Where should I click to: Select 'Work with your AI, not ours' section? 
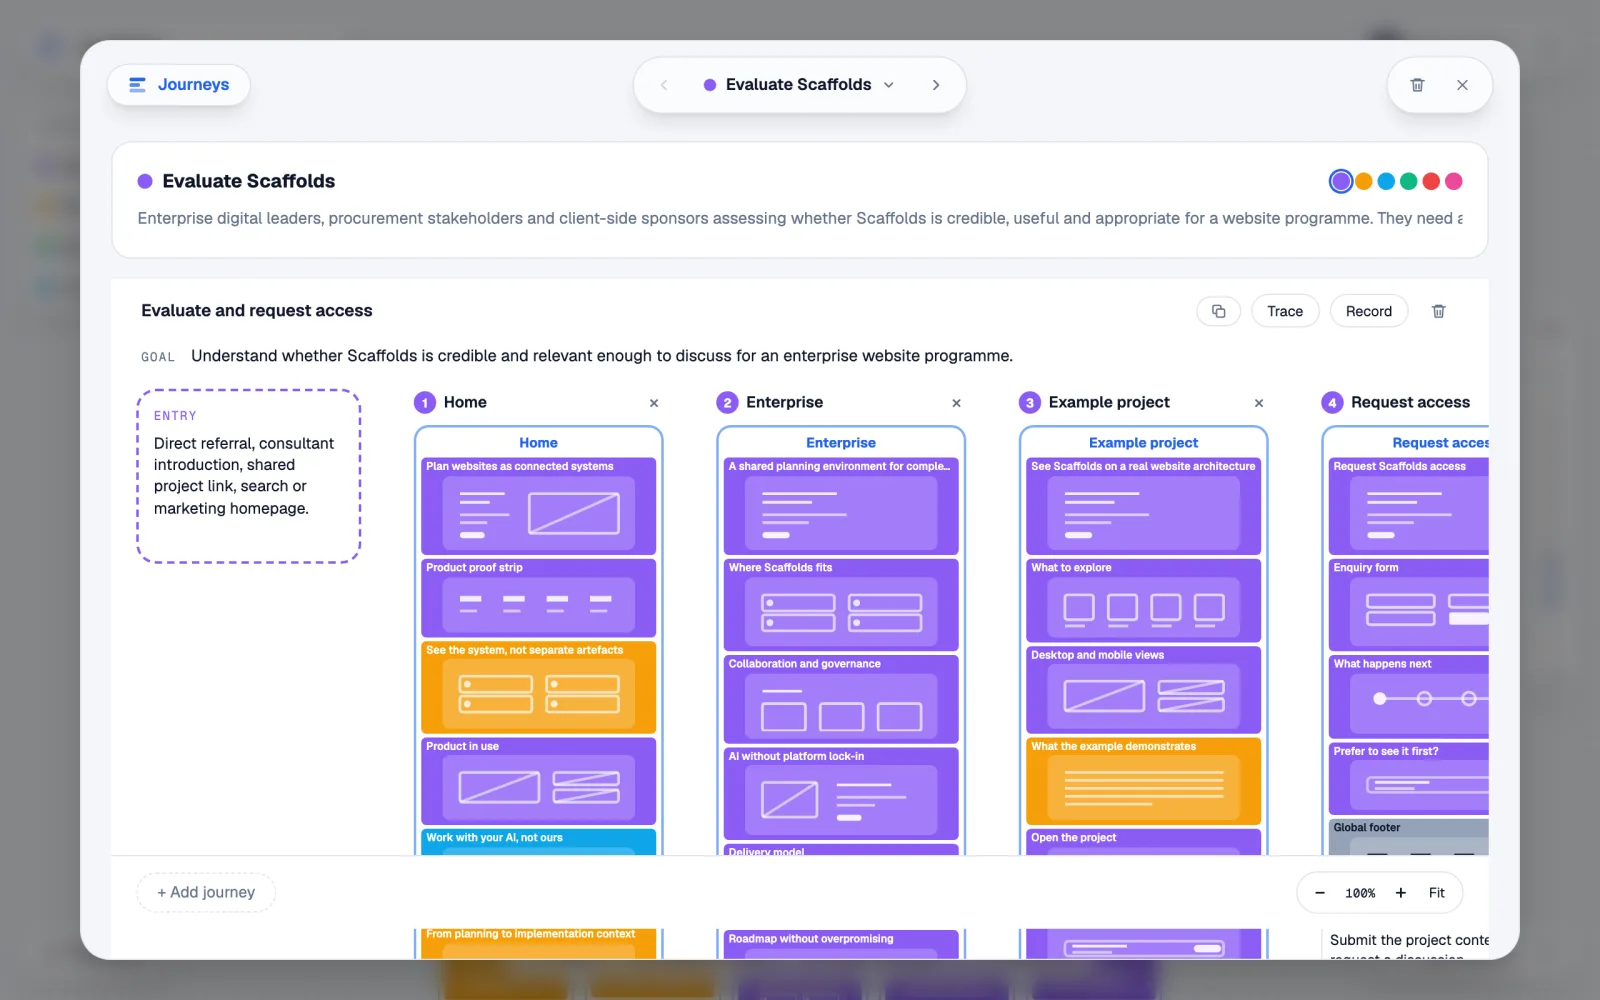coord(538,842)
